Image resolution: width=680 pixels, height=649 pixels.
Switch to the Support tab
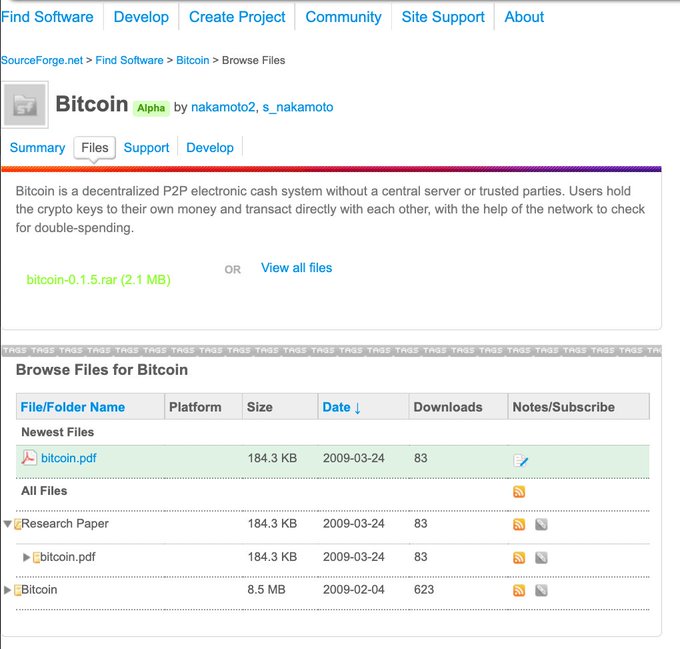click(x=146, y=148)
